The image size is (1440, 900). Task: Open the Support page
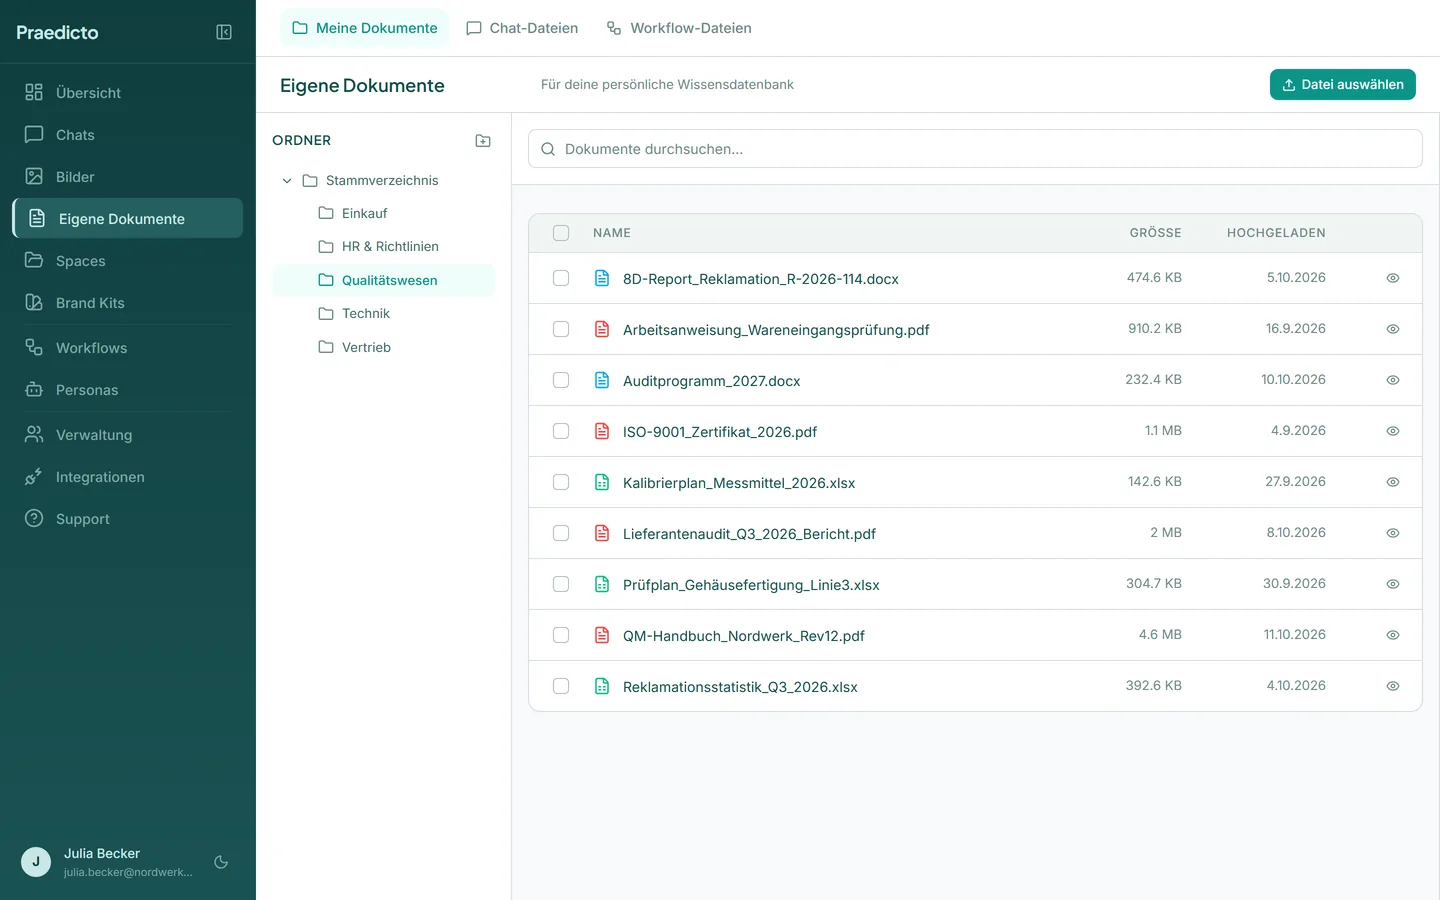pos(127,519)
